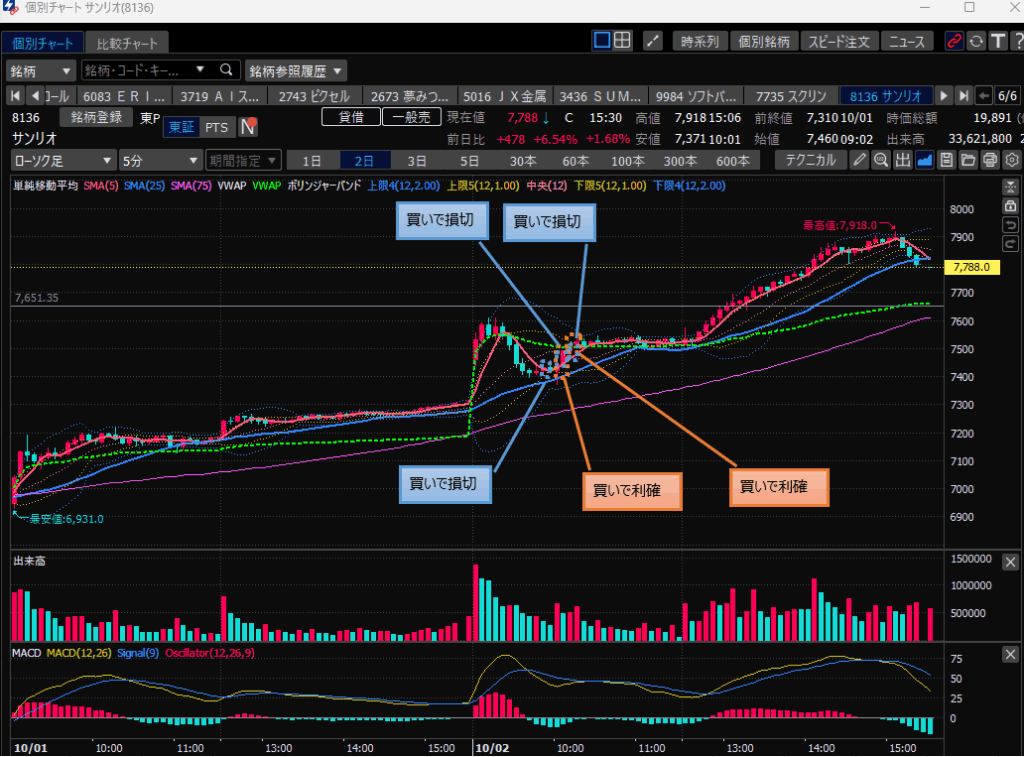Switch to four-pane grid layout
1024x757 pixels.
click(x=622, y=41)
